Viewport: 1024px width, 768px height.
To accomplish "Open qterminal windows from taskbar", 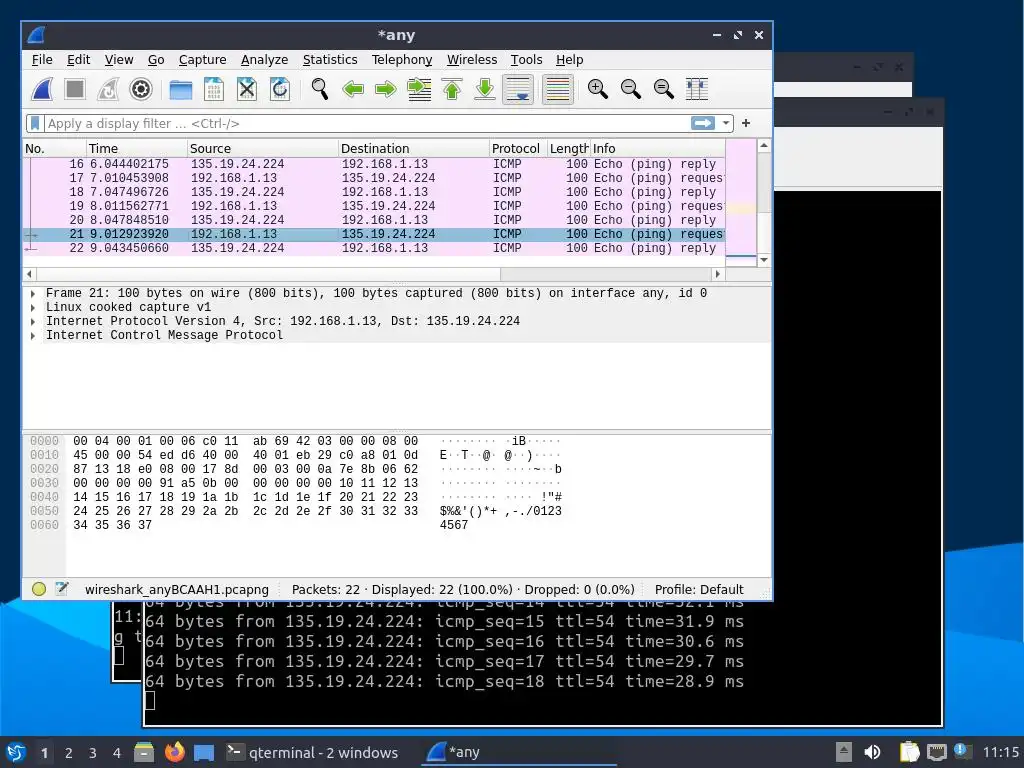I will (312, 752).
